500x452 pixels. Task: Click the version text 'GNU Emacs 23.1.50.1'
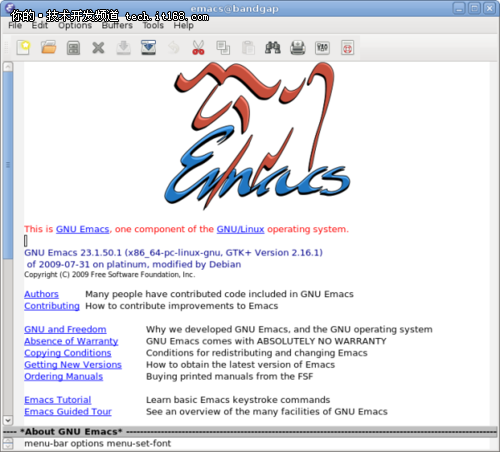coord(73,253)
